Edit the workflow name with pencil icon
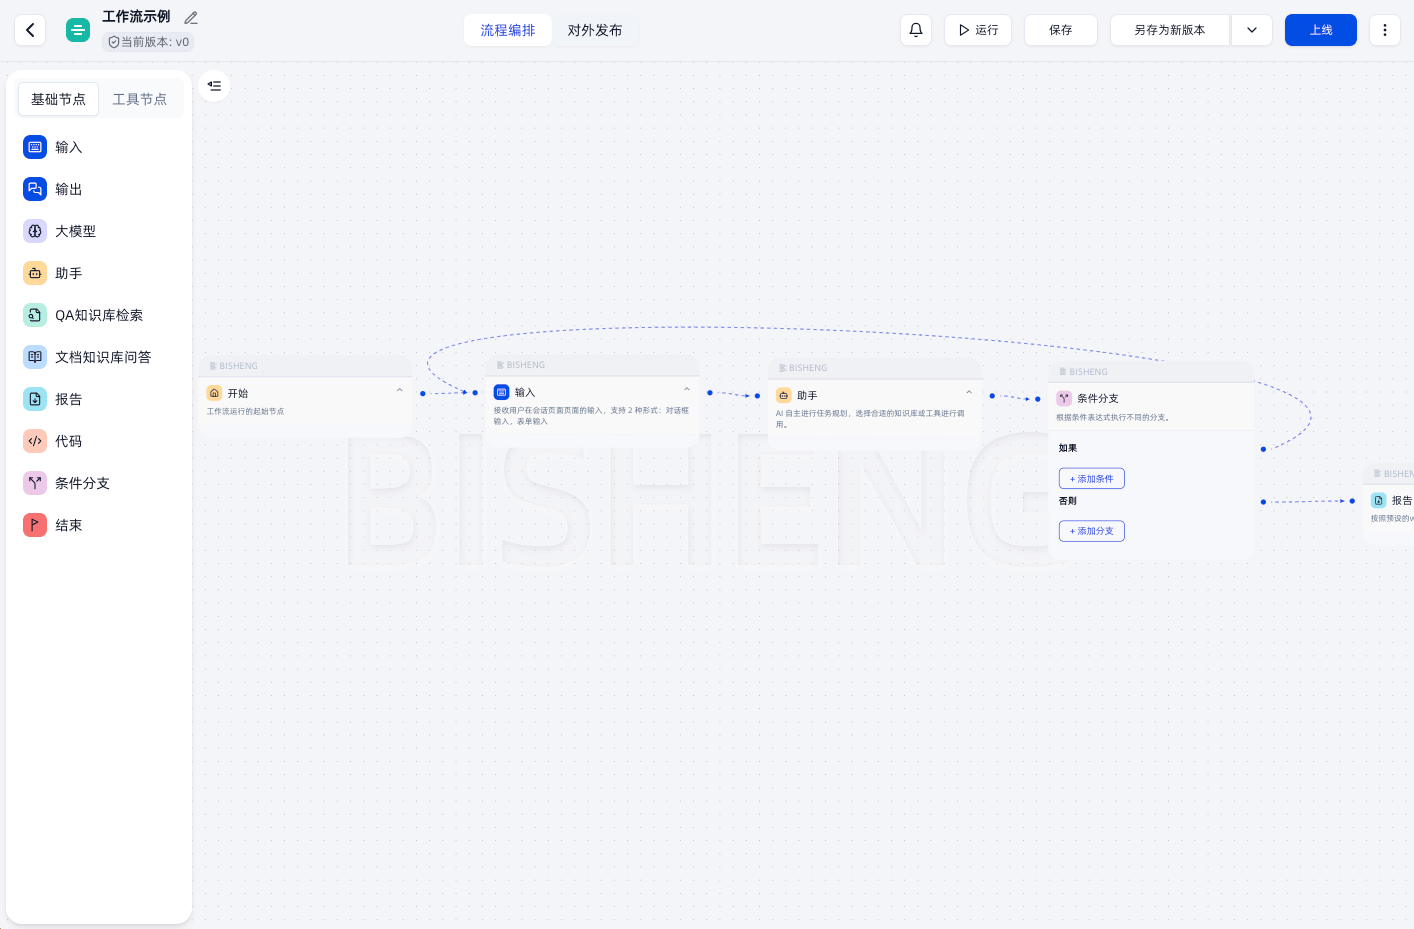This screenshot has width=1414, height=929. [x=191, y=18]
